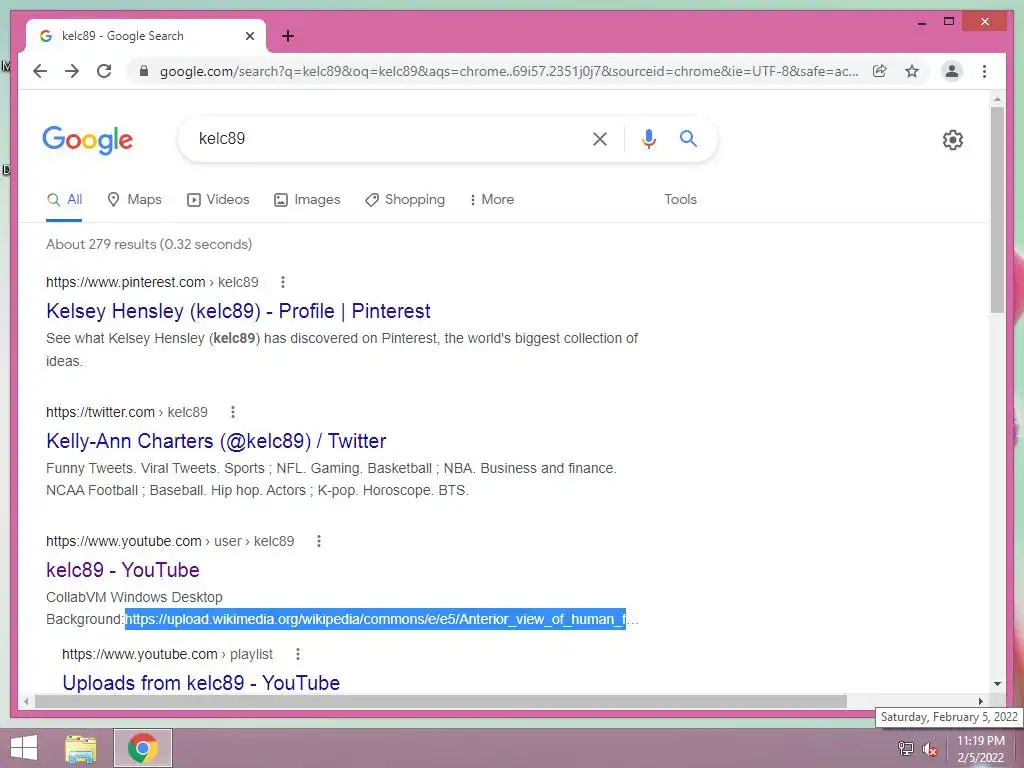Expand the More search categories menu
Screen dimensions: 1024x768
(491, 200)
